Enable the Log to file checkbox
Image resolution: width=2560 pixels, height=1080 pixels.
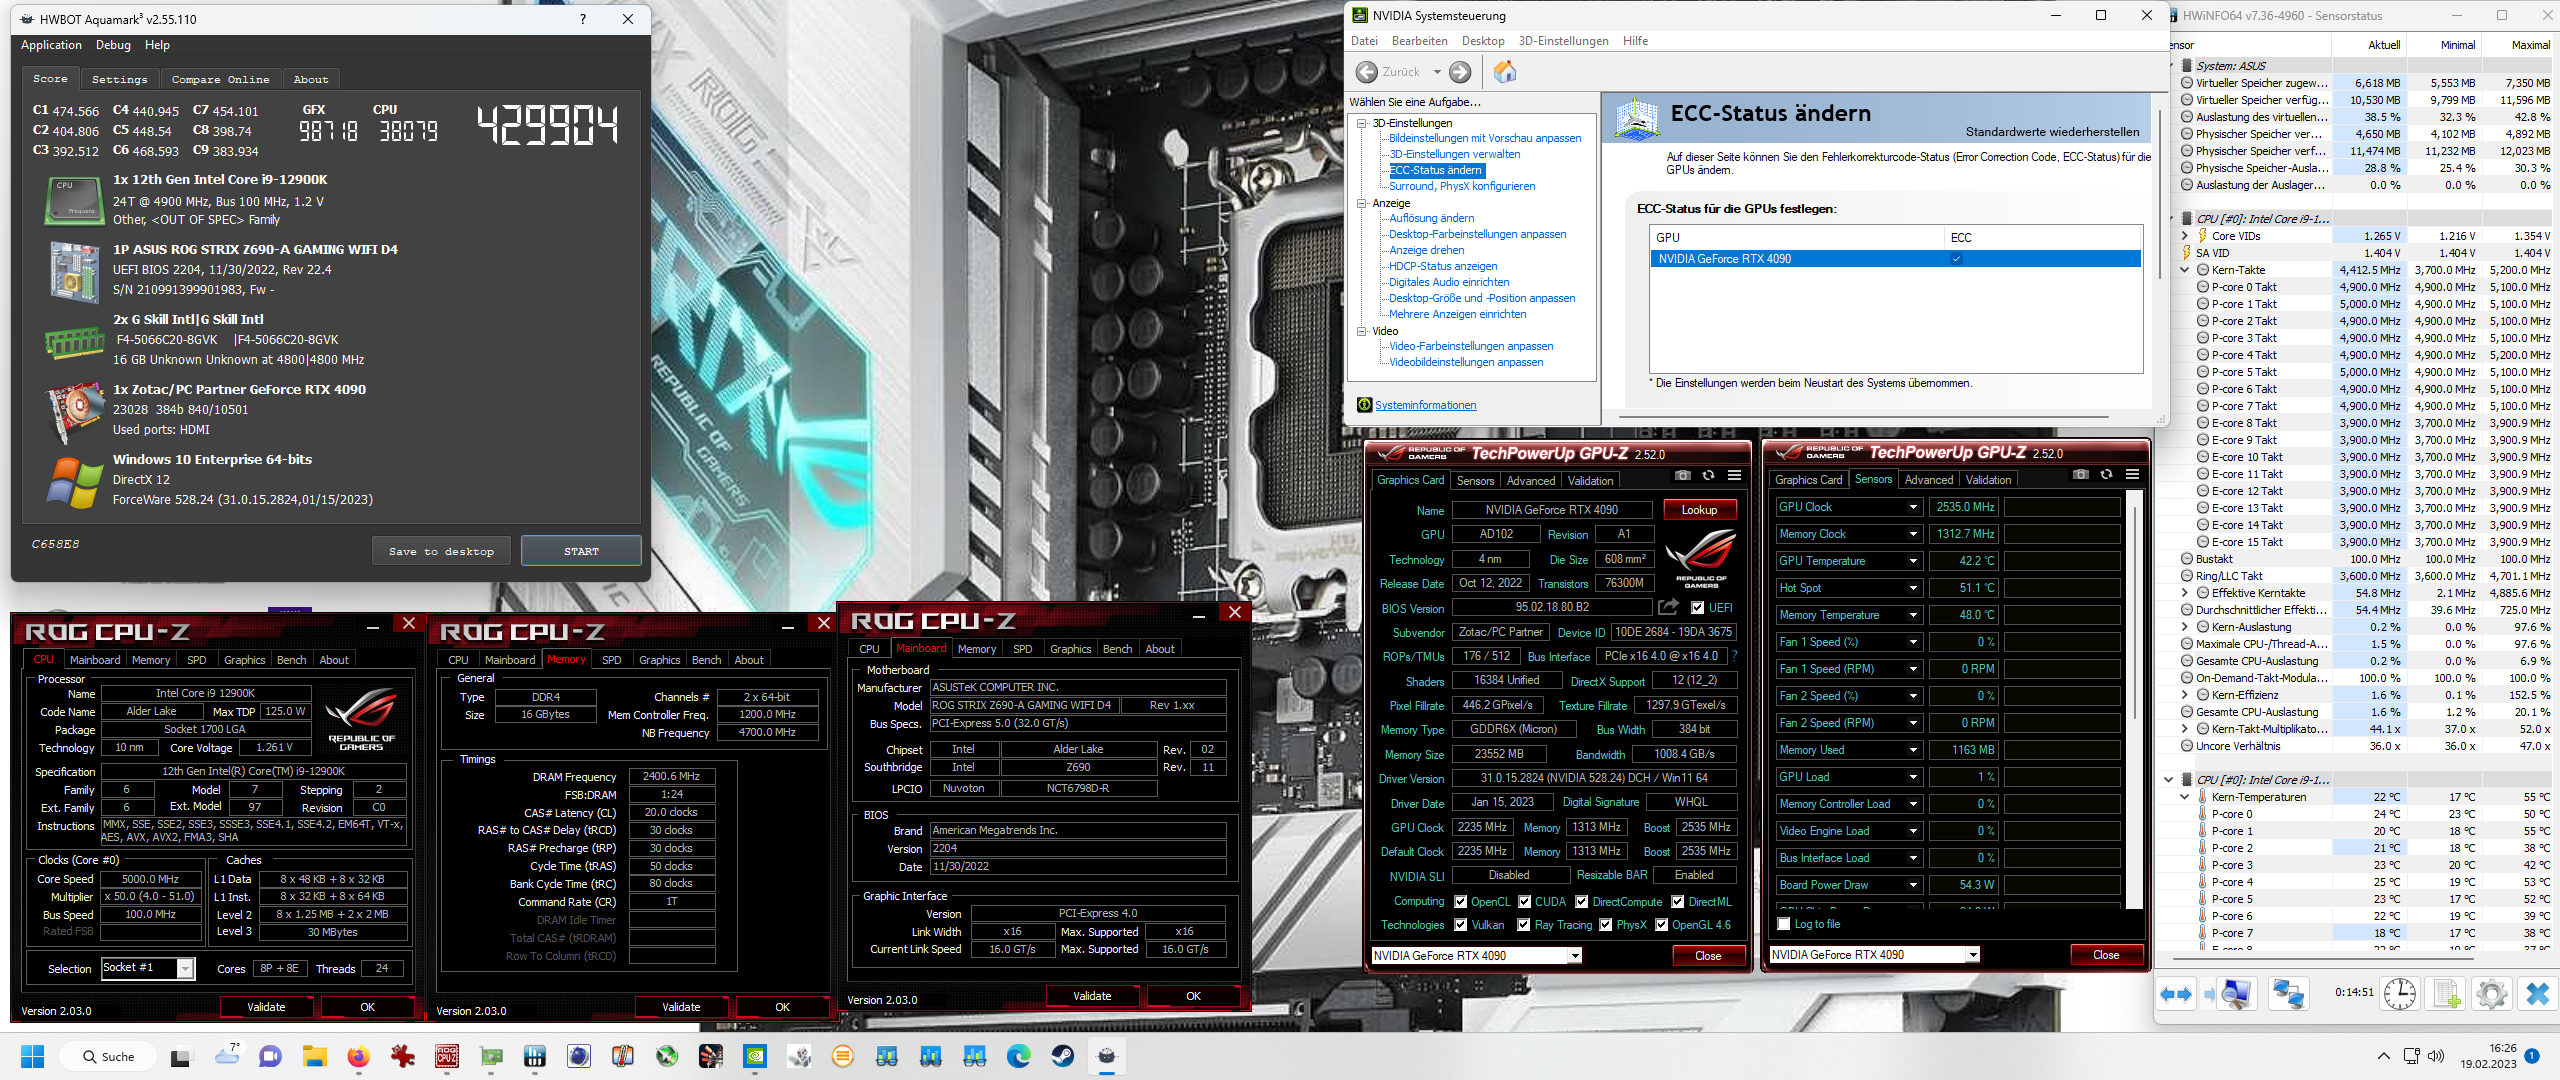(1783, 924)
